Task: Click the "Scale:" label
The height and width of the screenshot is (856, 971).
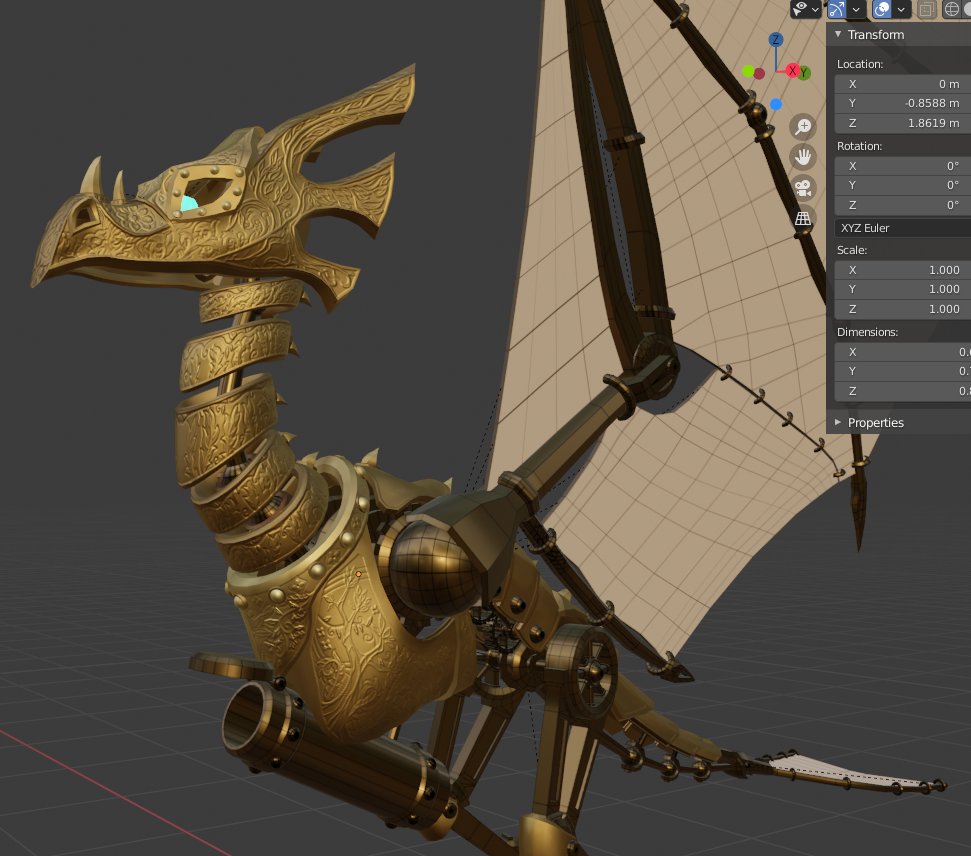Action: click(x=852, y=250)
